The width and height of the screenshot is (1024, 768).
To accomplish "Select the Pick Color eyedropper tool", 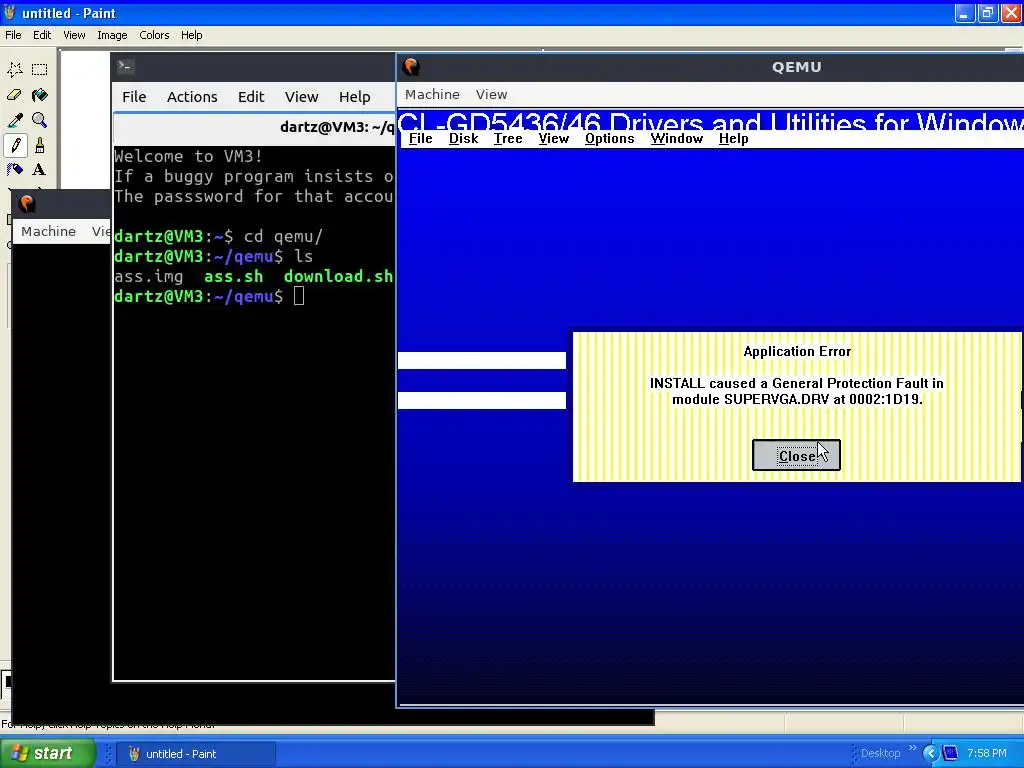I will [15, 120].
